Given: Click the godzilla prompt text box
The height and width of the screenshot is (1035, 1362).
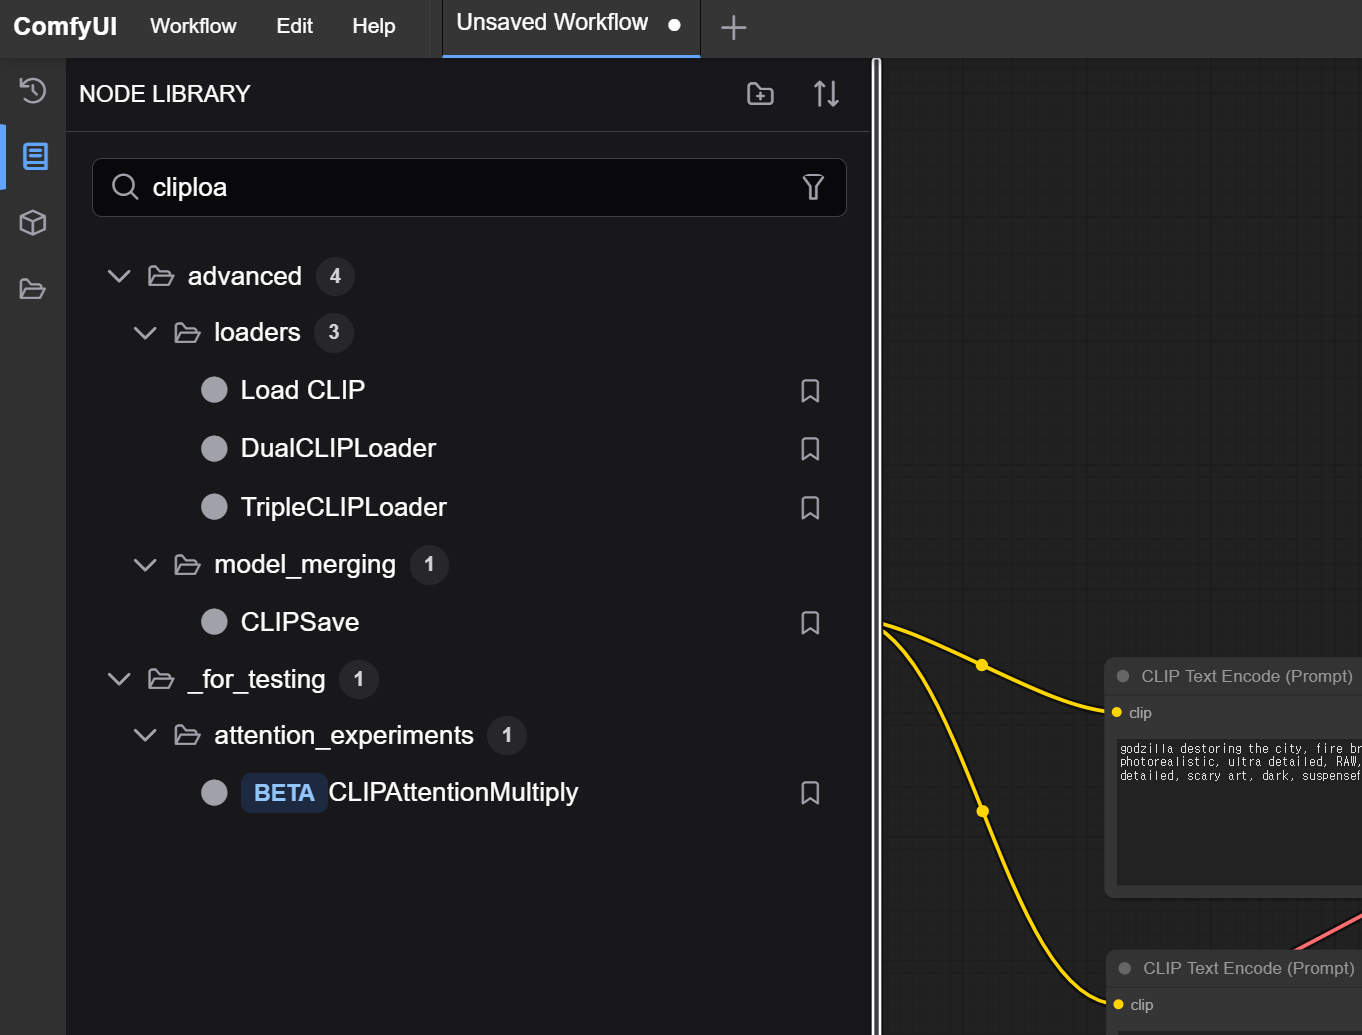Looking at the screenshot, I should 1239,812.
